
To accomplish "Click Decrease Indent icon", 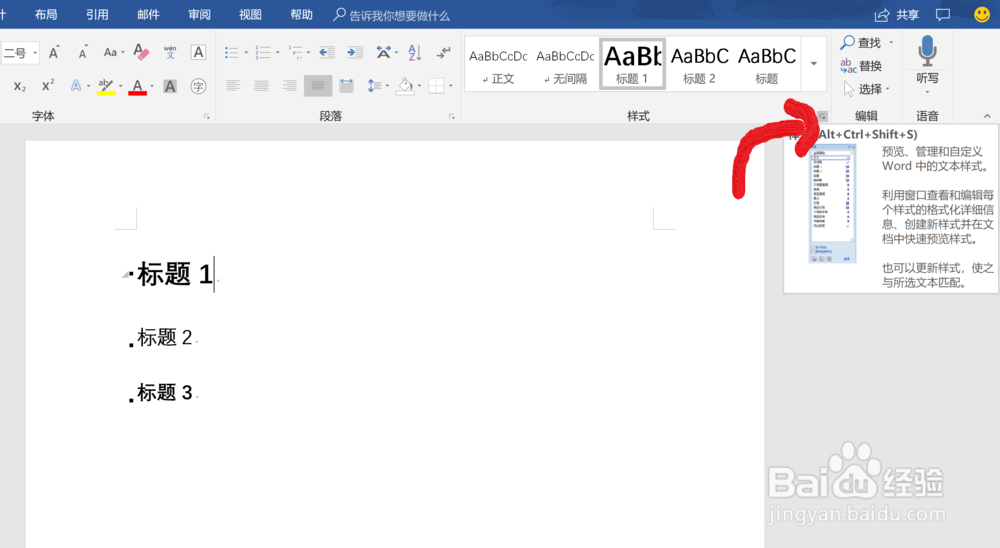I will coord(327,52).
